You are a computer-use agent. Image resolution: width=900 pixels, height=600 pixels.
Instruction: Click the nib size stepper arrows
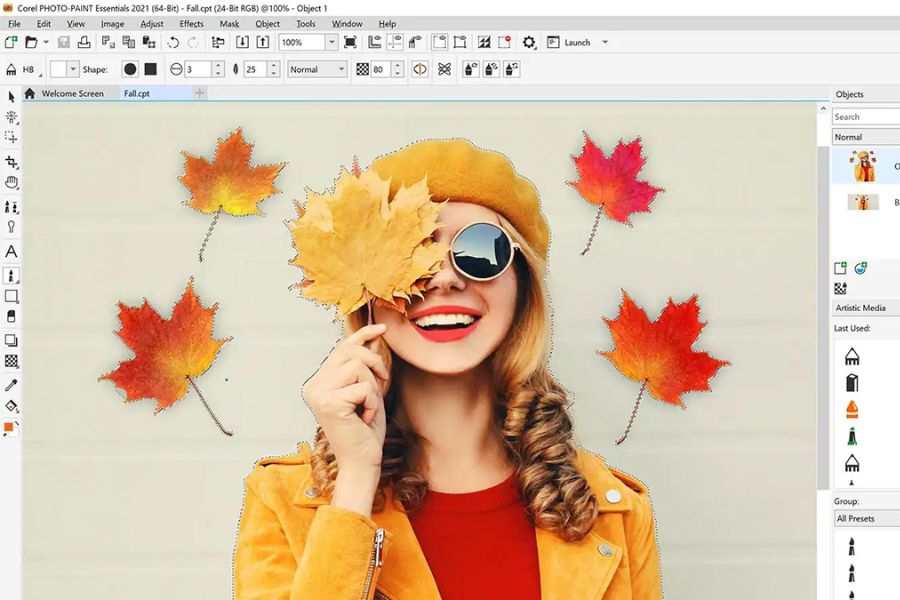(x=218, y=69)
